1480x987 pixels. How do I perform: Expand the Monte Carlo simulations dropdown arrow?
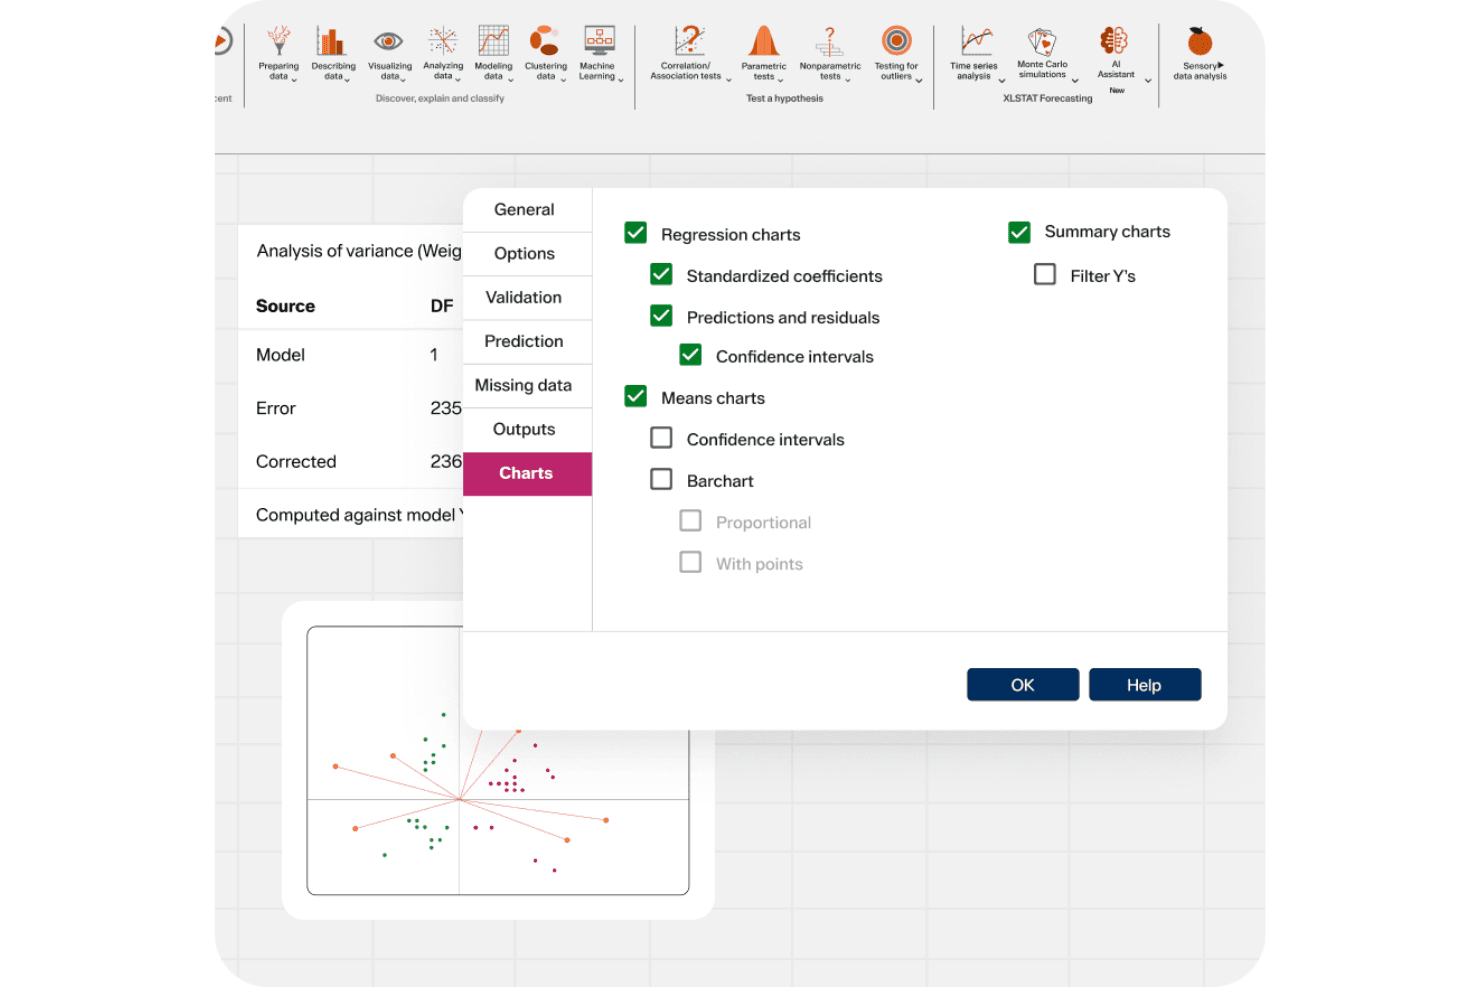pyautogui.click(x=1075, y=80)
